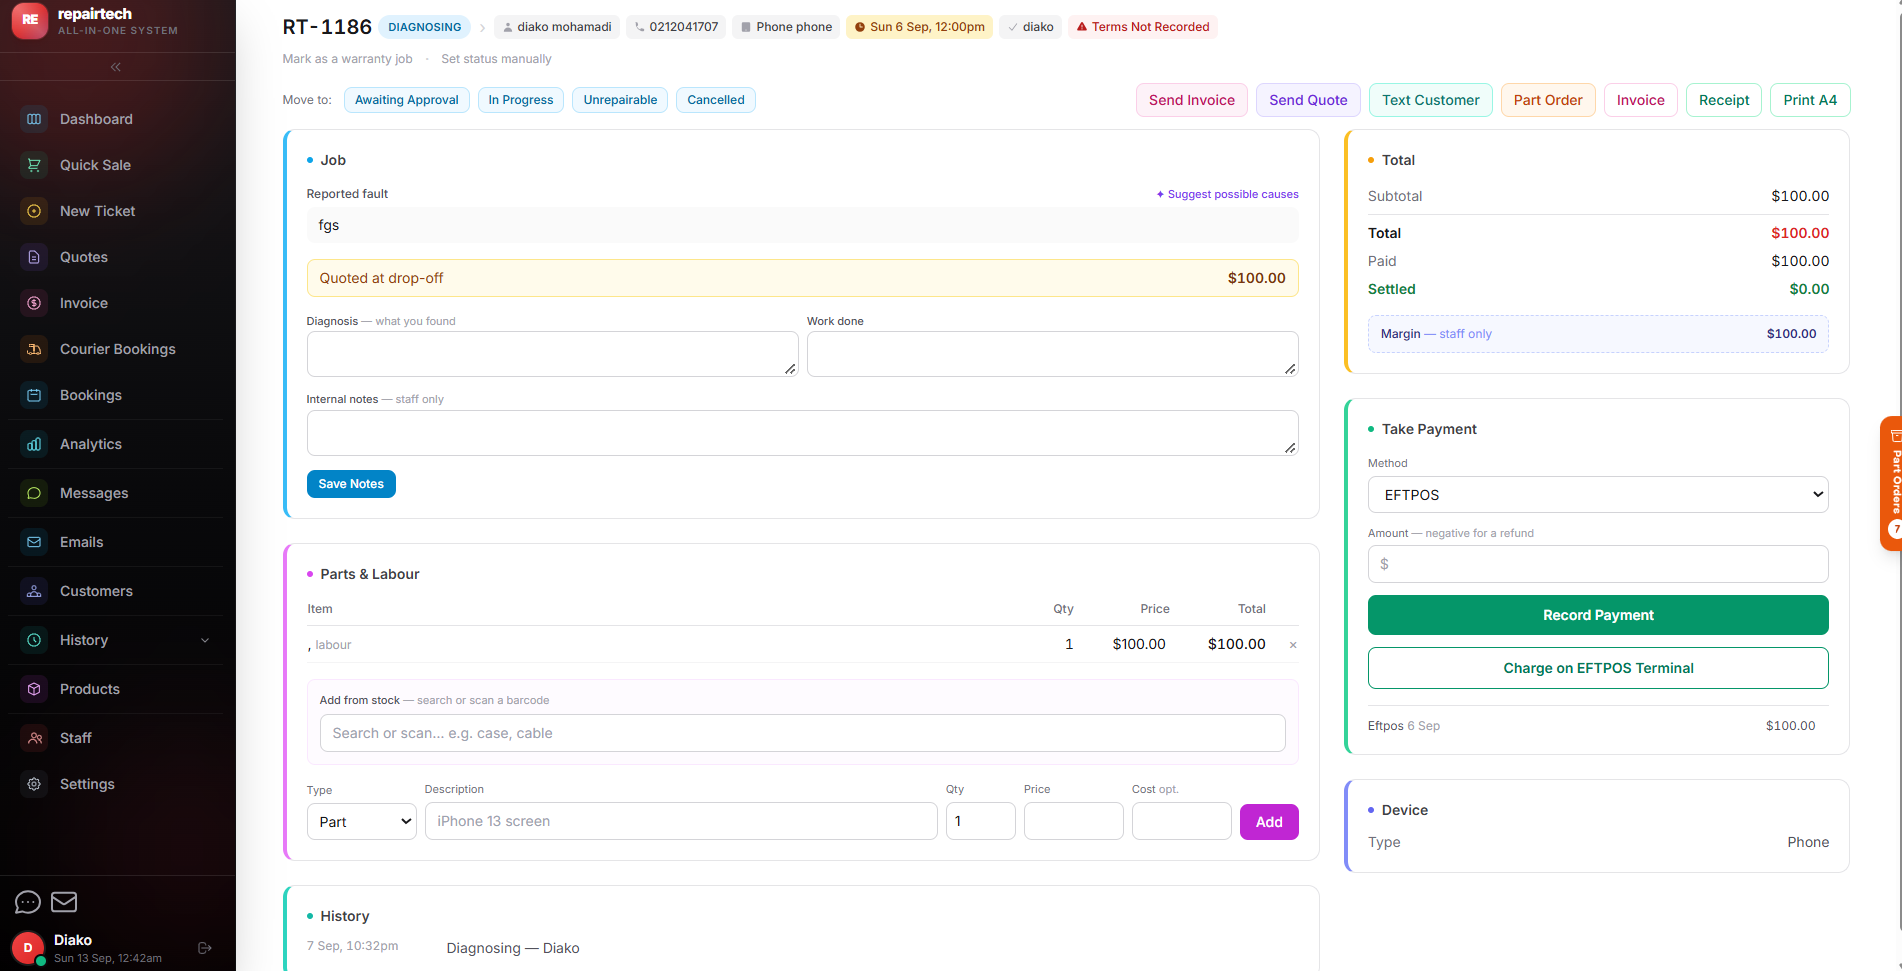
Task: Open the Type dropdown set to Part
Action: pyautogui.click(x=361, y=822)
